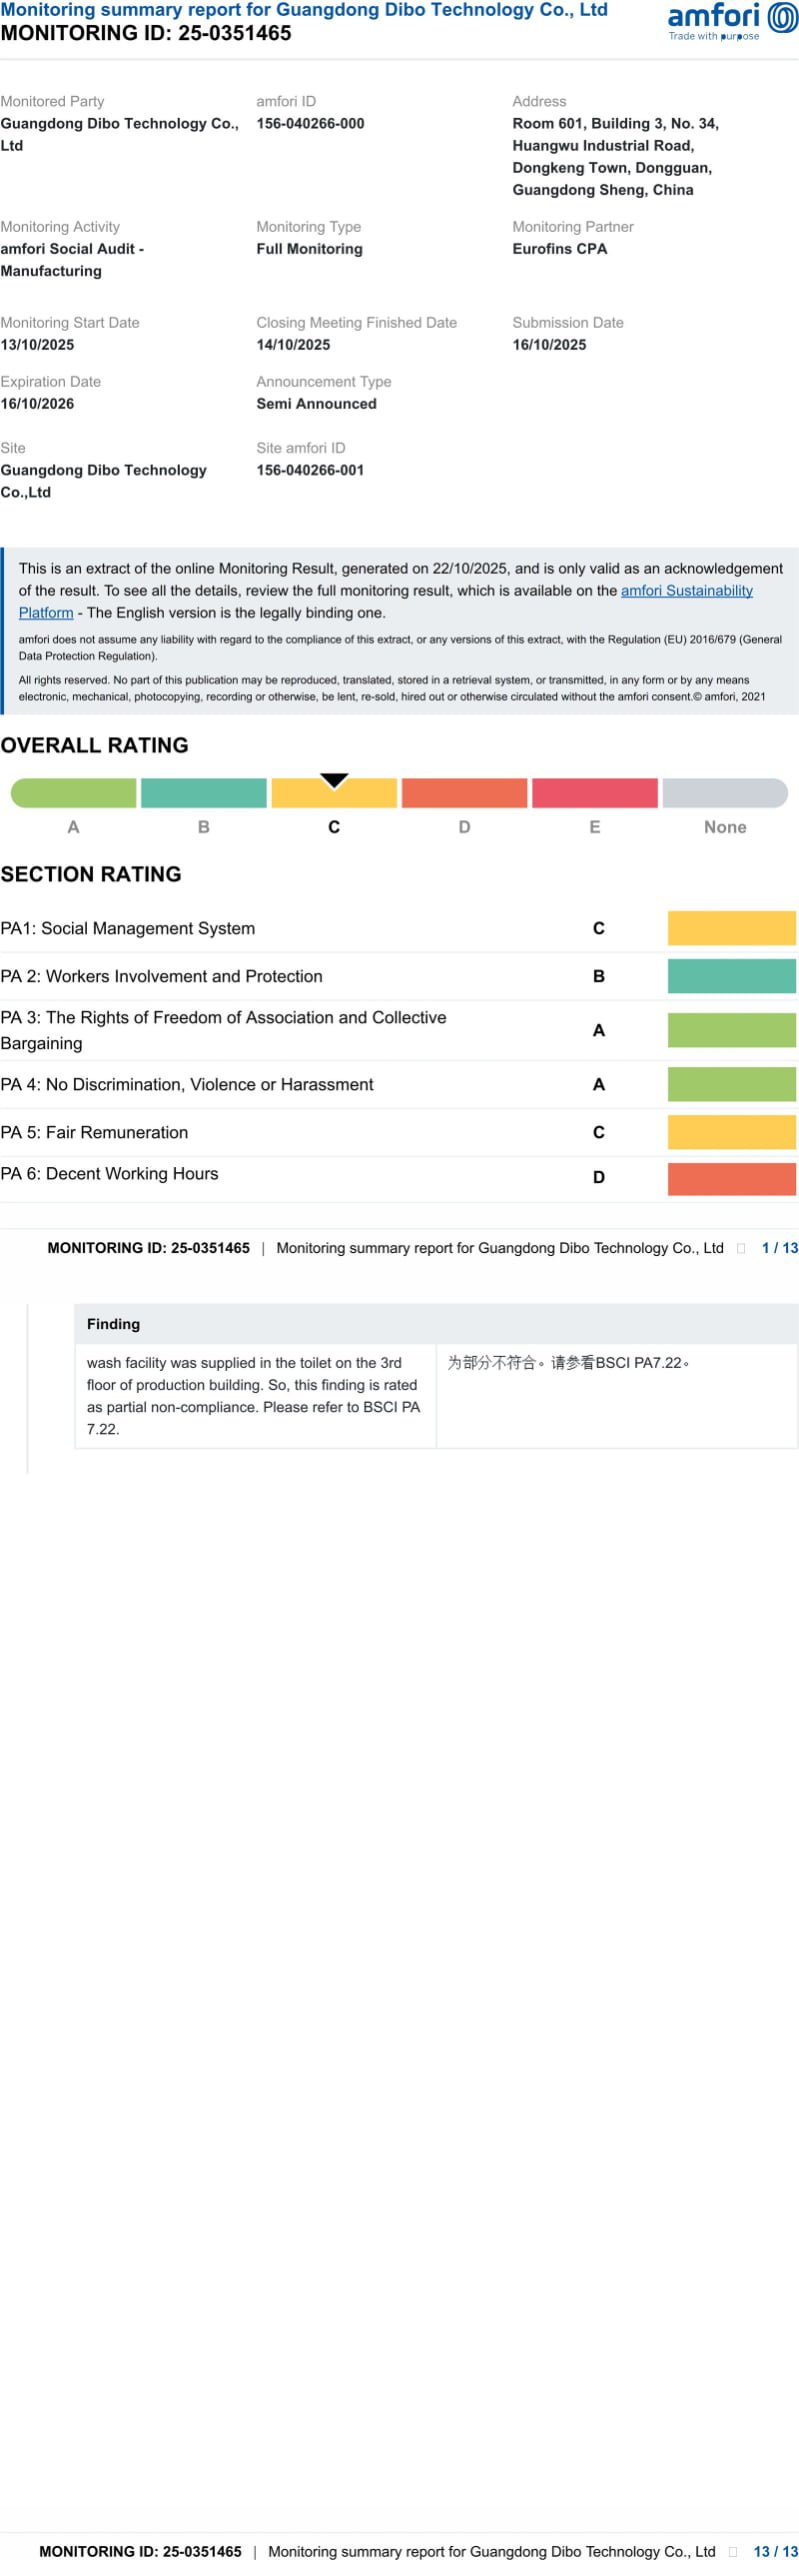Click the Site name 'Guangdong Dibo Technology Co.,Ltd'
This screenshot has height=2560, width=799.
point(103,481)
